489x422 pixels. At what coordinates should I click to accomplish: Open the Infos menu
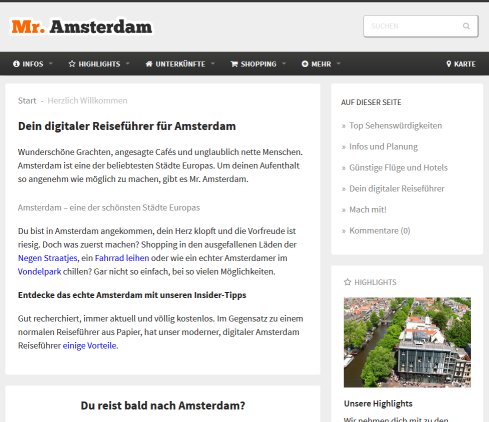coord(33,64)
